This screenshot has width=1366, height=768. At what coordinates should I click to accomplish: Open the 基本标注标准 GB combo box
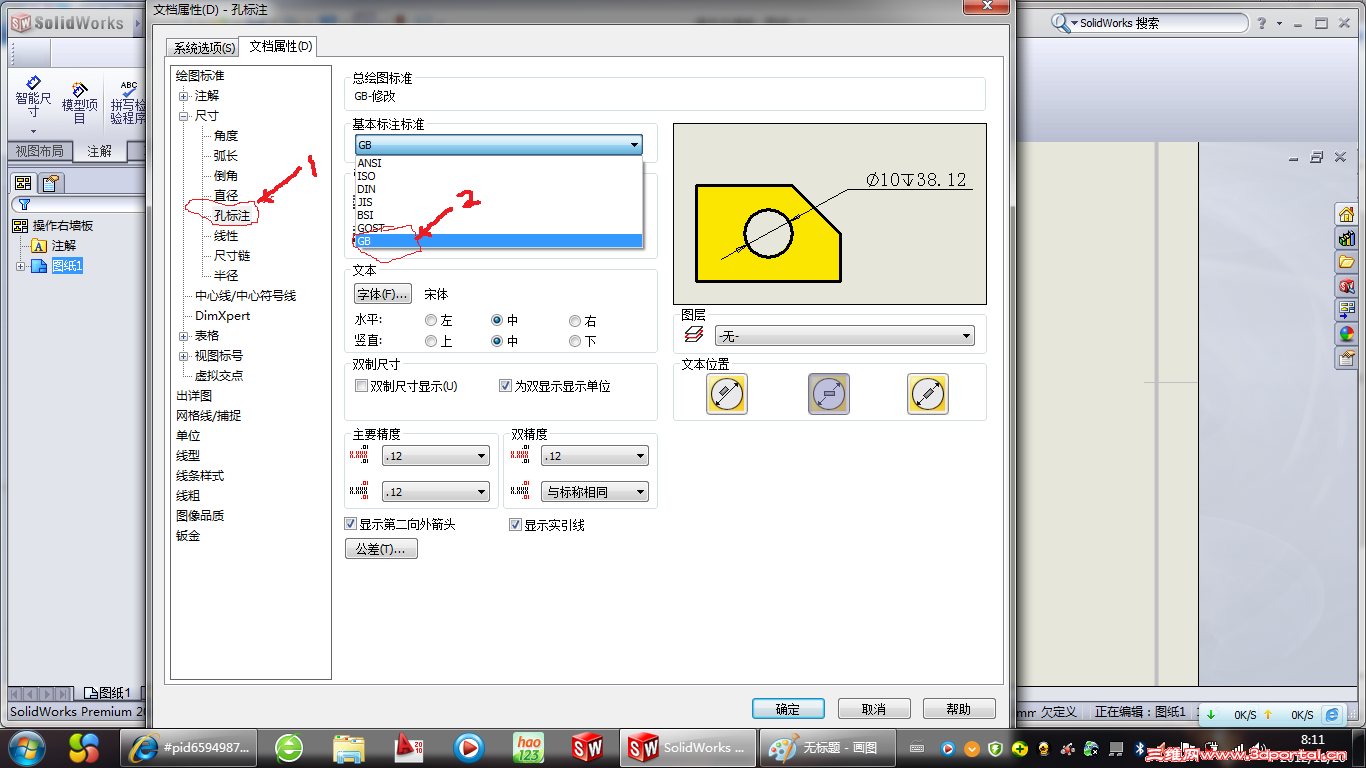499,146
